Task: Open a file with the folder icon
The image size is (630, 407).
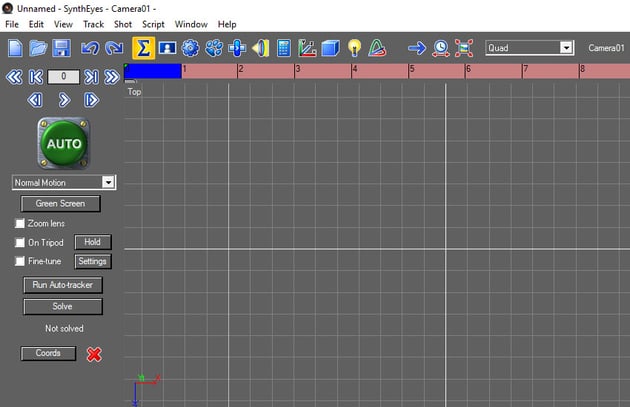Action: click(x=38, y=48)
